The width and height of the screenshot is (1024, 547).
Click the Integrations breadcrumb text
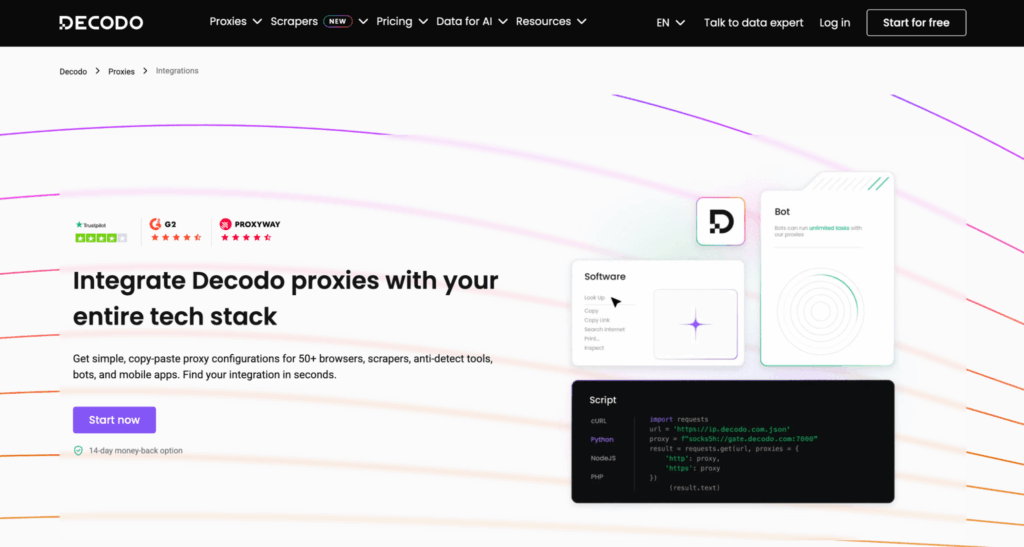tap(177, 70)
